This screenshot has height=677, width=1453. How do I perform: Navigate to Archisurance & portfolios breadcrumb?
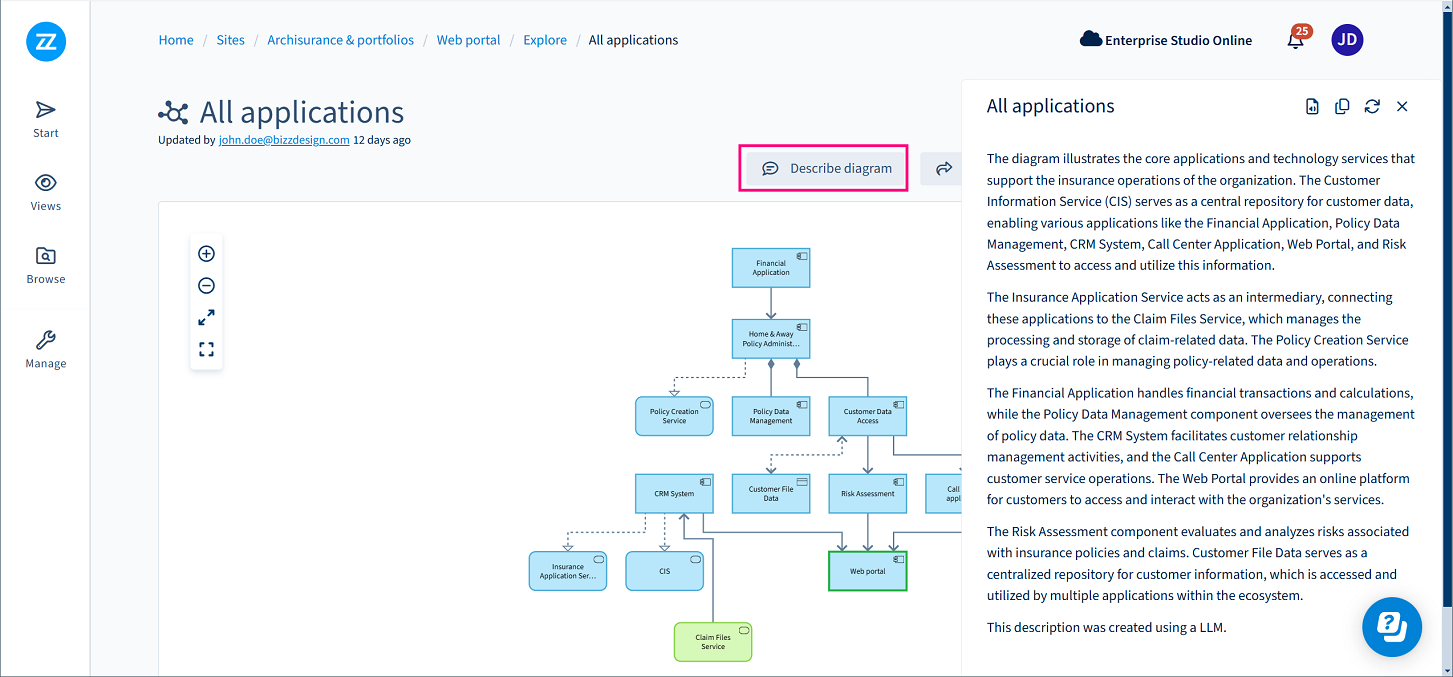[340, 40]
